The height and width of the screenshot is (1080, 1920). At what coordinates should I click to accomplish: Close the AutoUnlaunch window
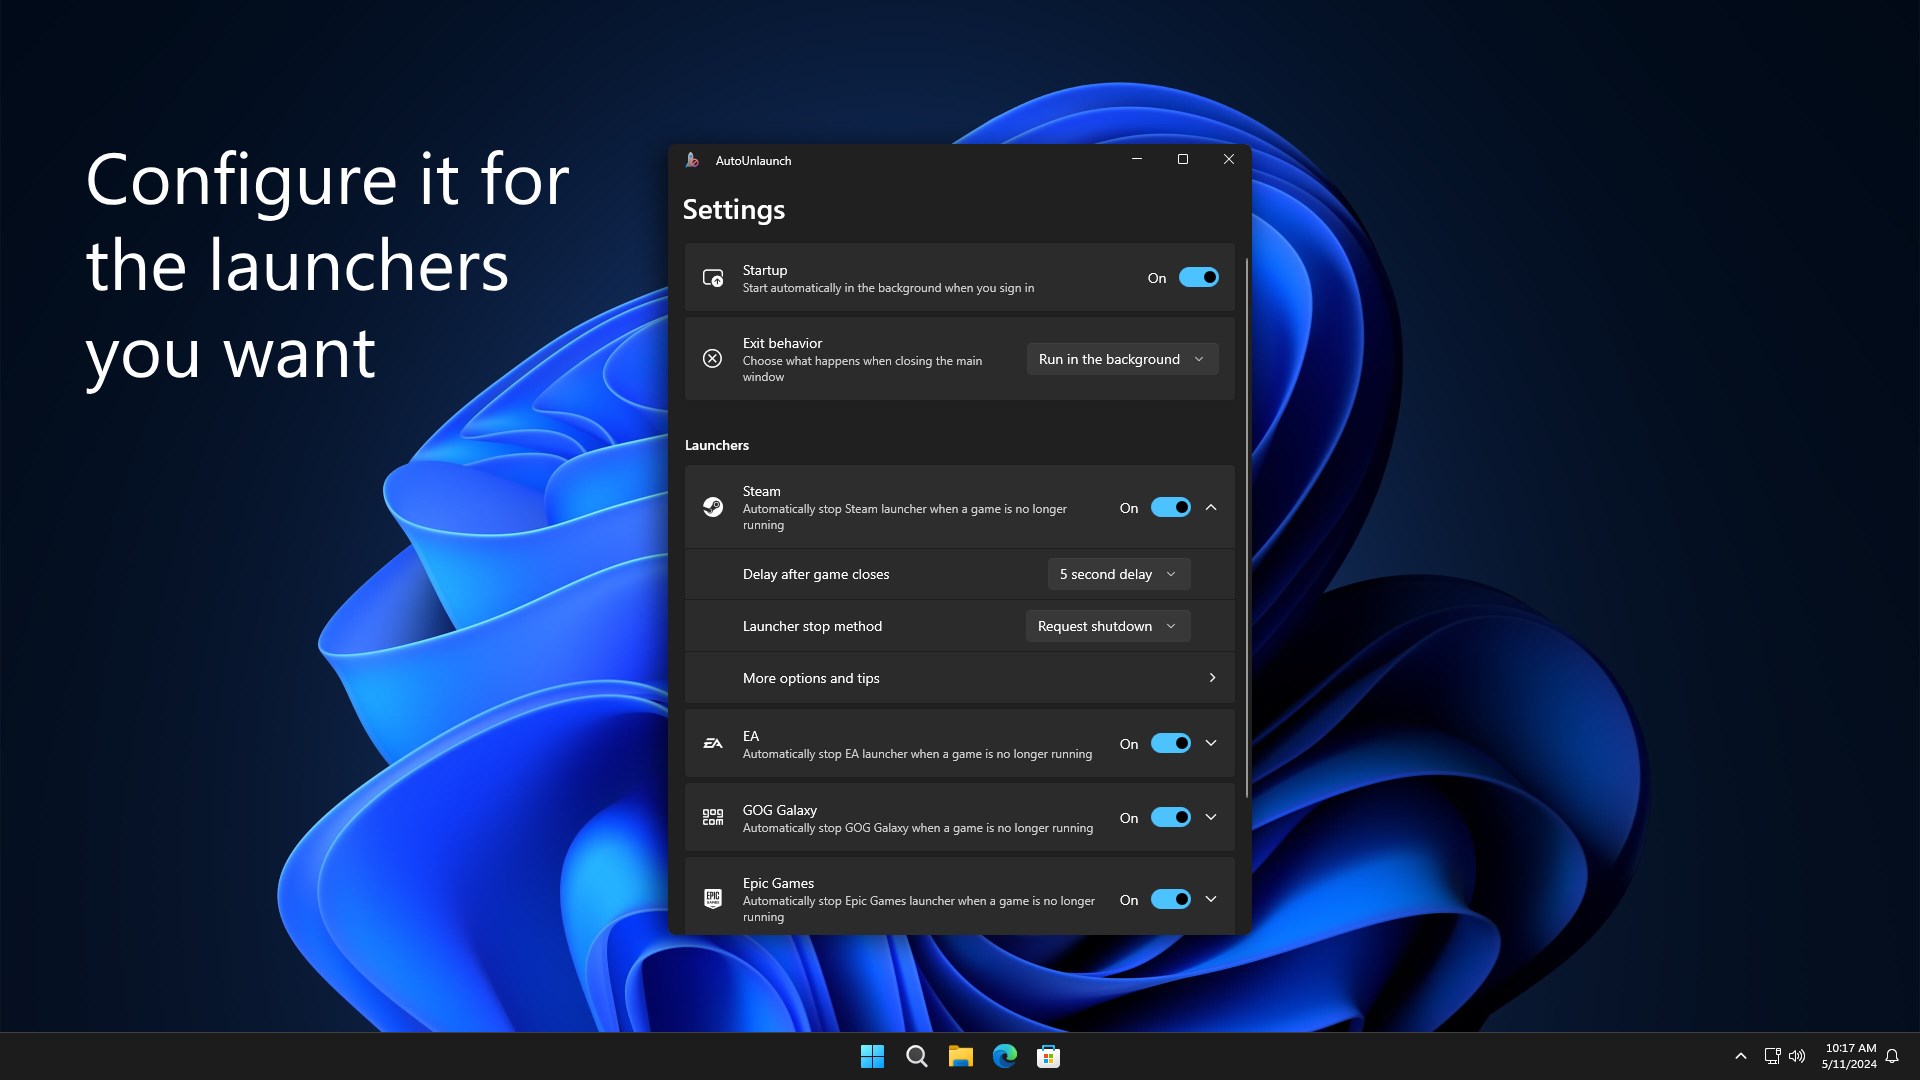point(1228,159)
